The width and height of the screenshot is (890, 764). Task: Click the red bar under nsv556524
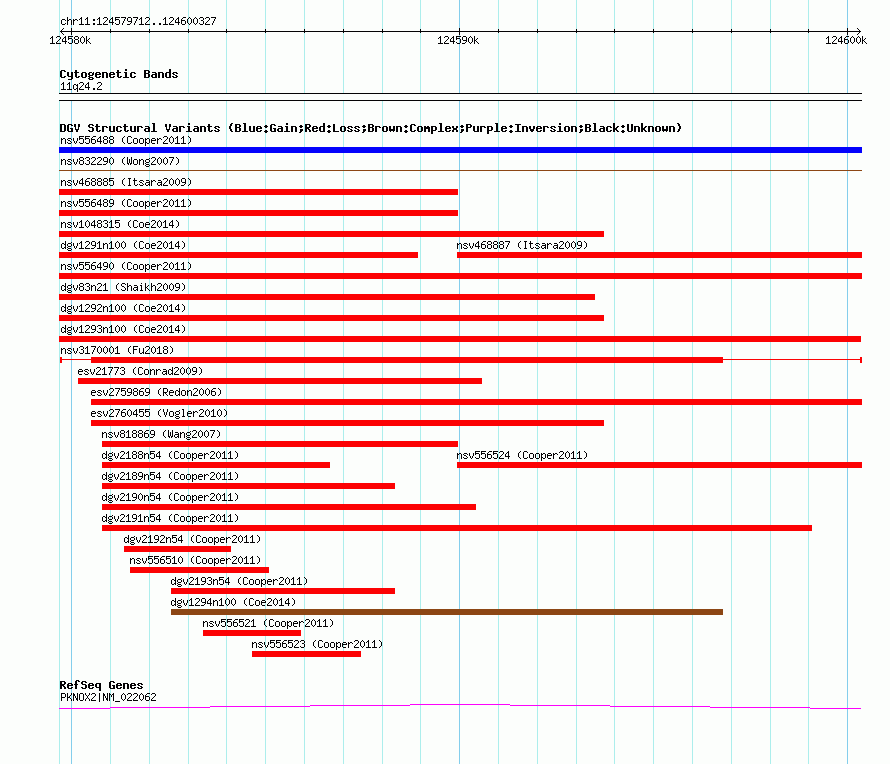(x=660, y=465)
